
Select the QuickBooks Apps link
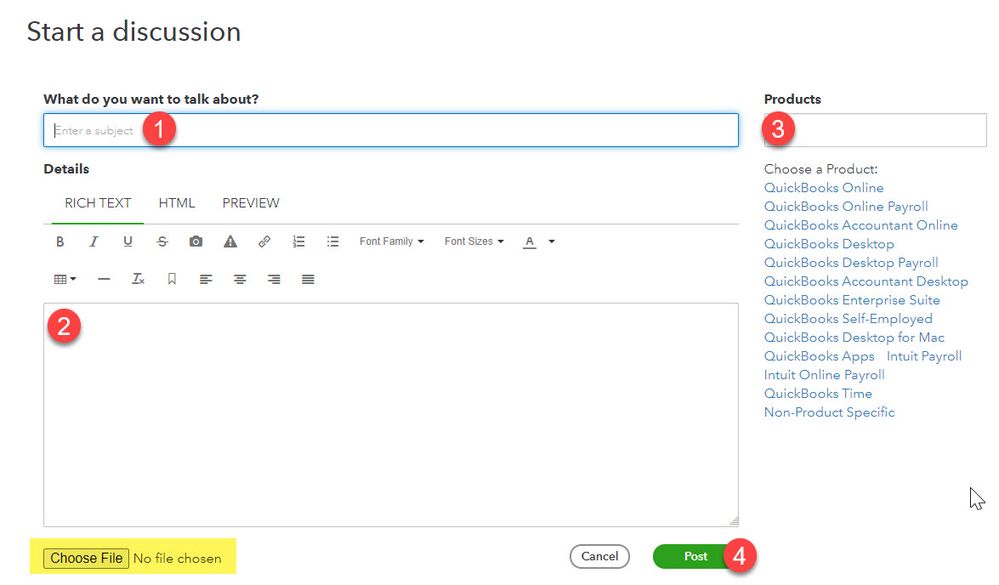click(x=819, y=356)
